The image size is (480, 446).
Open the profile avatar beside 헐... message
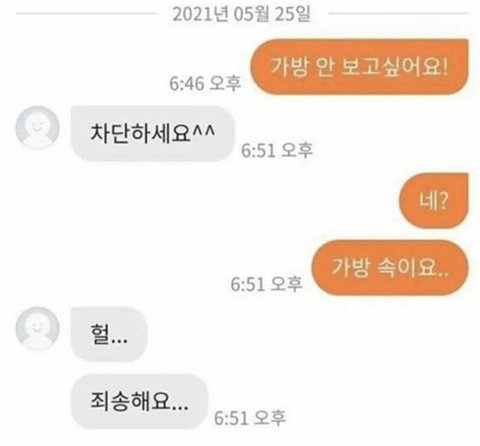38,329
